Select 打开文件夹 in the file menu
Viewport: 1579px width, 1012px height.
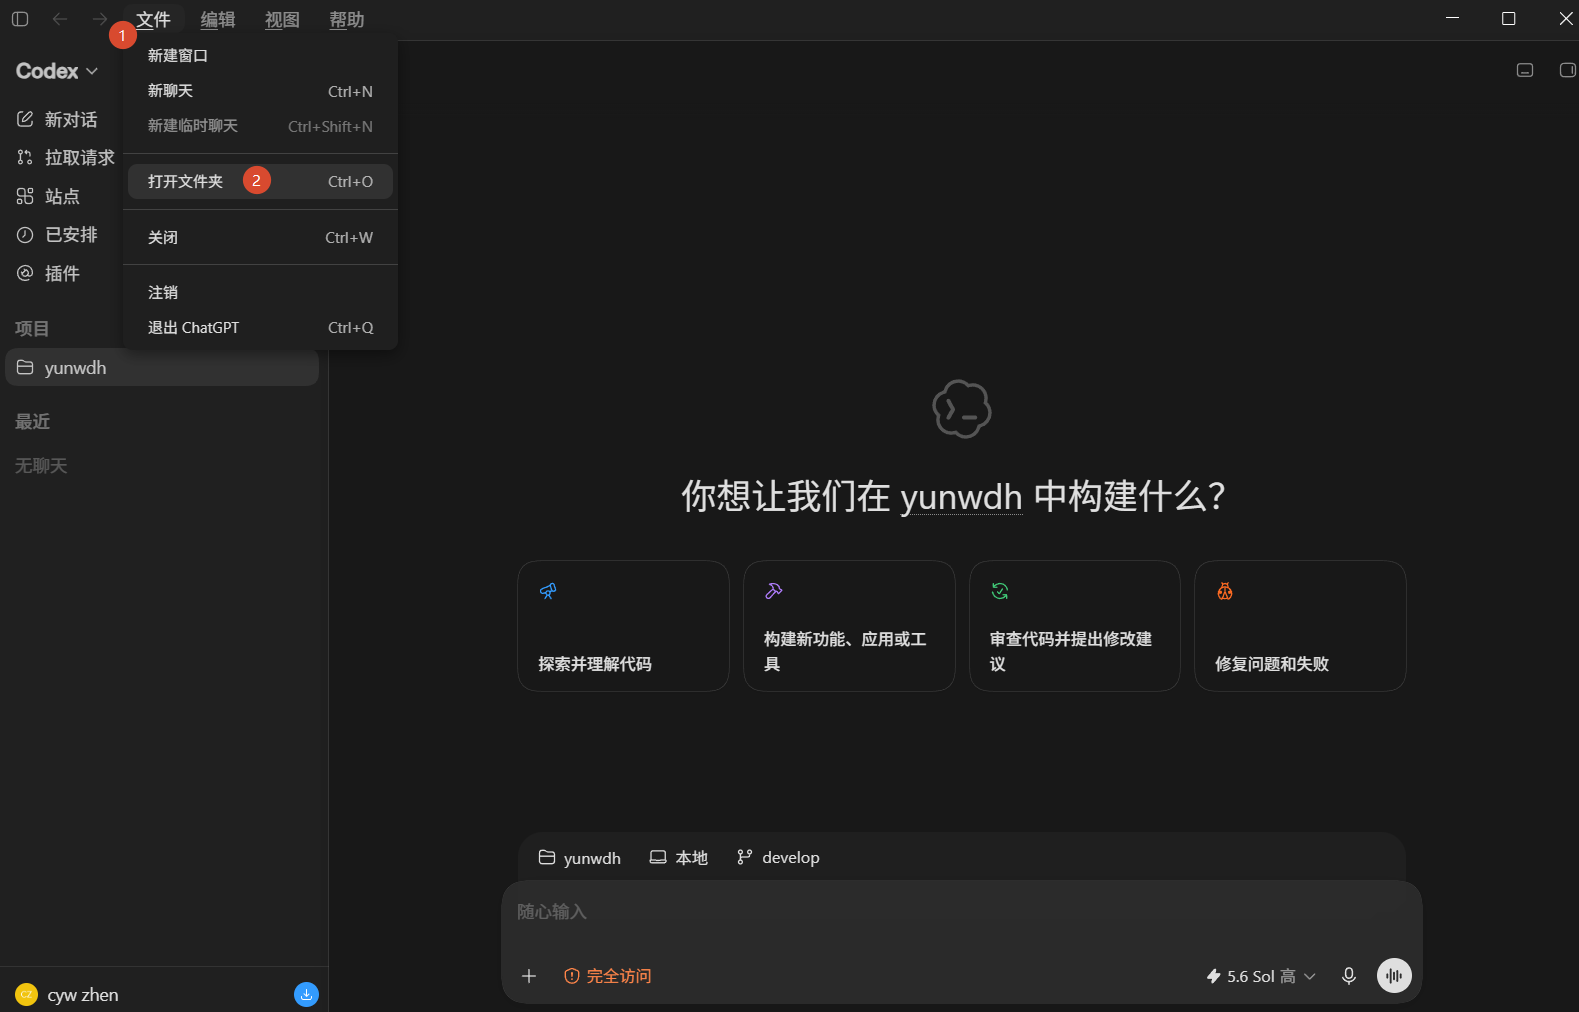tap(260, 181)
